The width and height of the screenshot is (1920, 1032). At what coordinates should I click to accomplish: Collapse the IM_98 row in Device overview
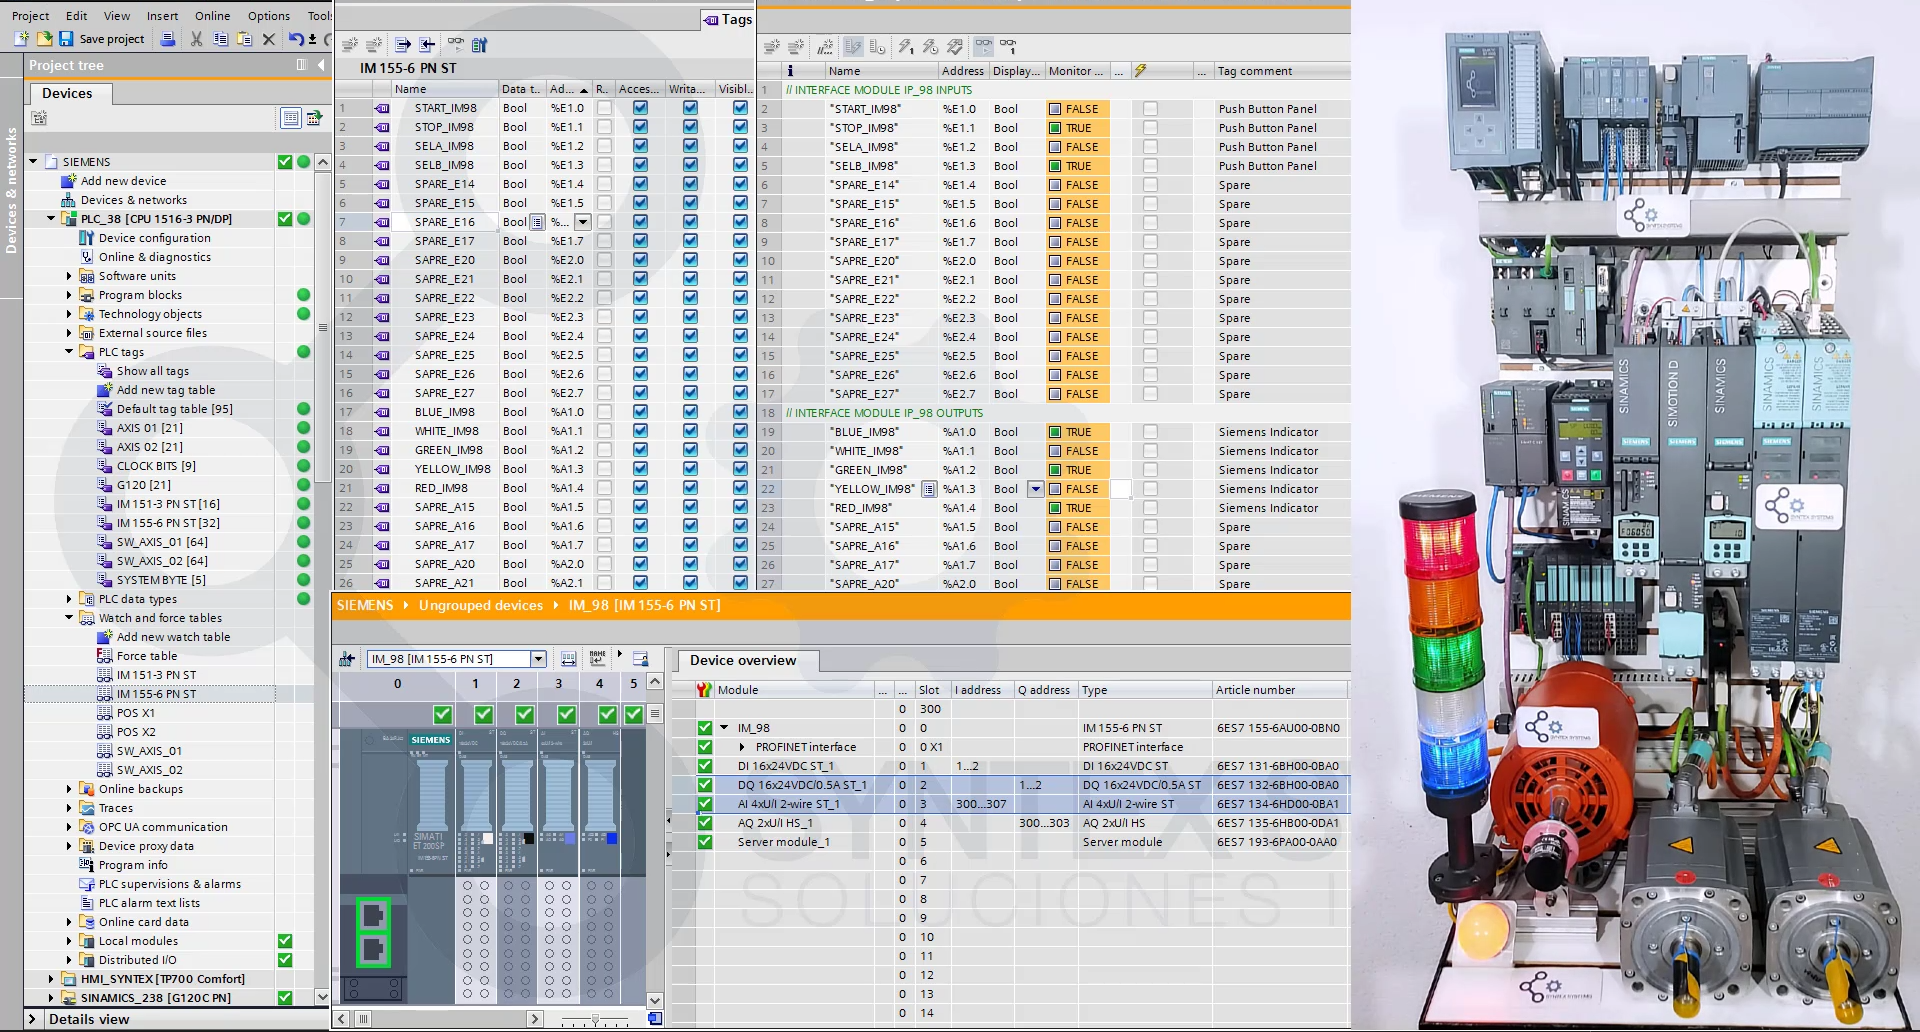(x=724, y=728)
